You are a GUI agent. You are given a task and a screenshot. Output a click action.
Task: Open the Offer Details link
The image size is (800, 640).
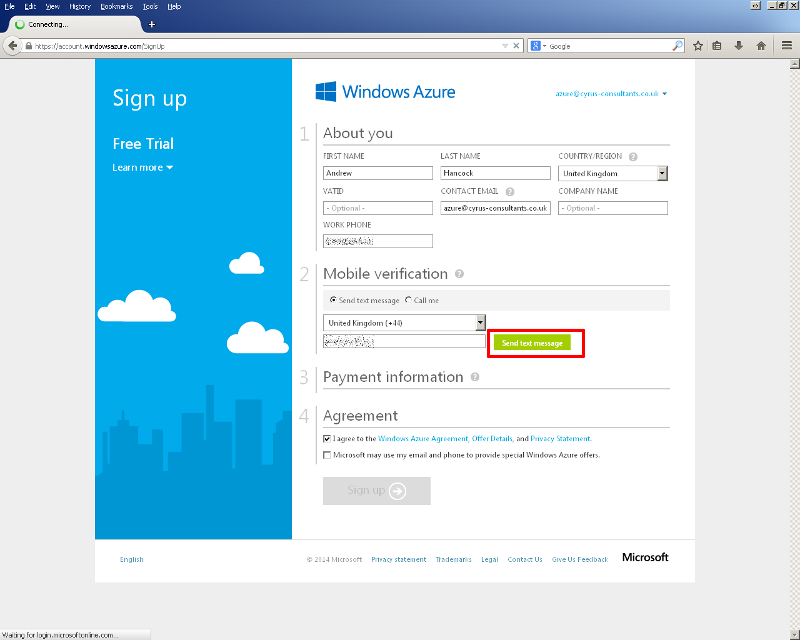492,439
